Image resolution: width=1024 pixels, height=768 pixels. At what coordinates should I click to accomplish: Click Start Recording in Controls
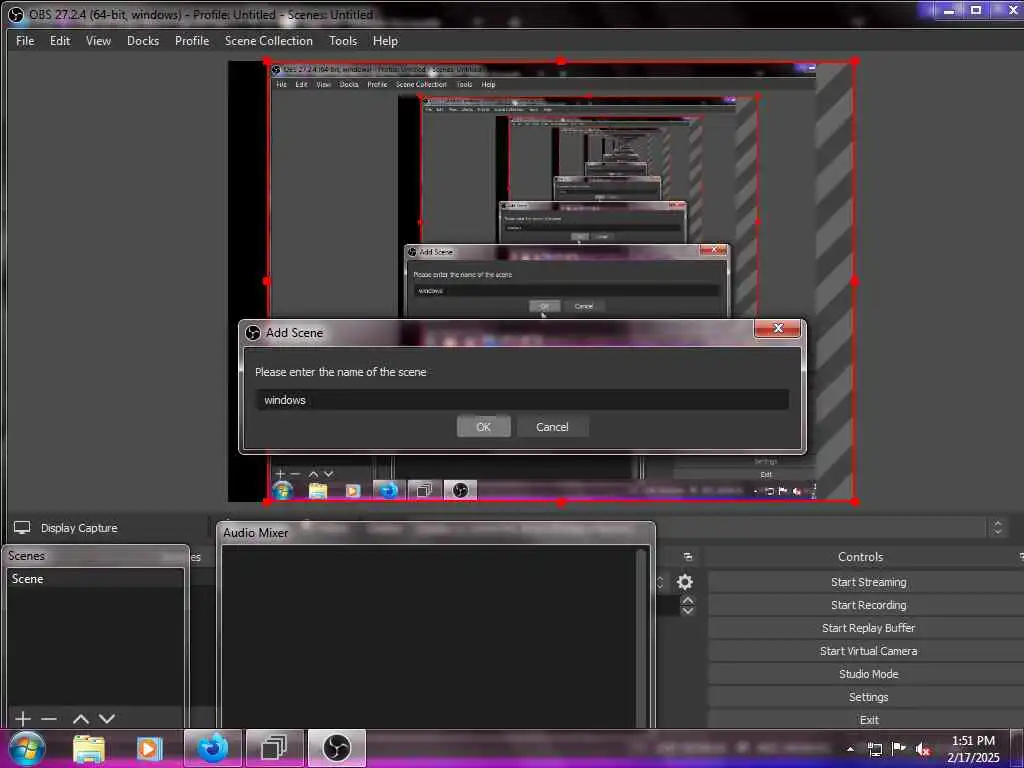tap(868, 605)
